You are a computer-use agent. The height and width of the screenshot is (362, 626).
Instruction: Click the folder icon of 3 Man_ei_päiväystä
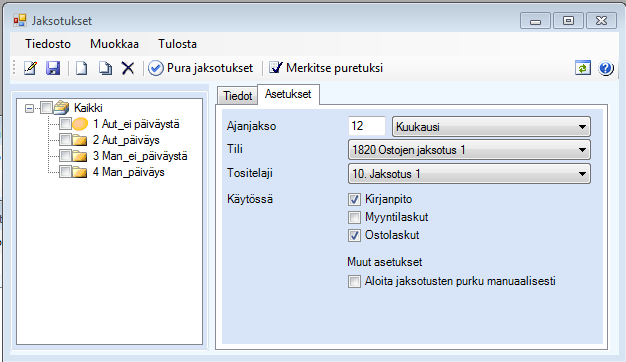tap(80, 156)
